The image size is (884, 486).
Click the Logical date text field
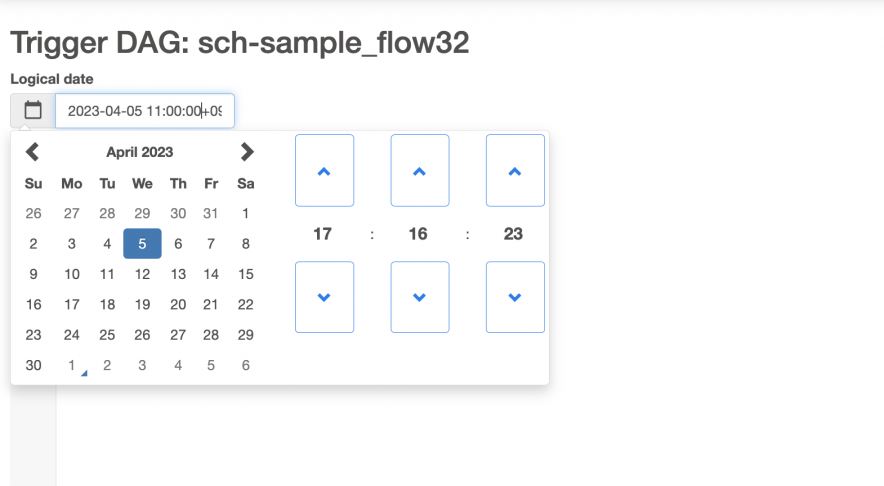pos(144,111)
